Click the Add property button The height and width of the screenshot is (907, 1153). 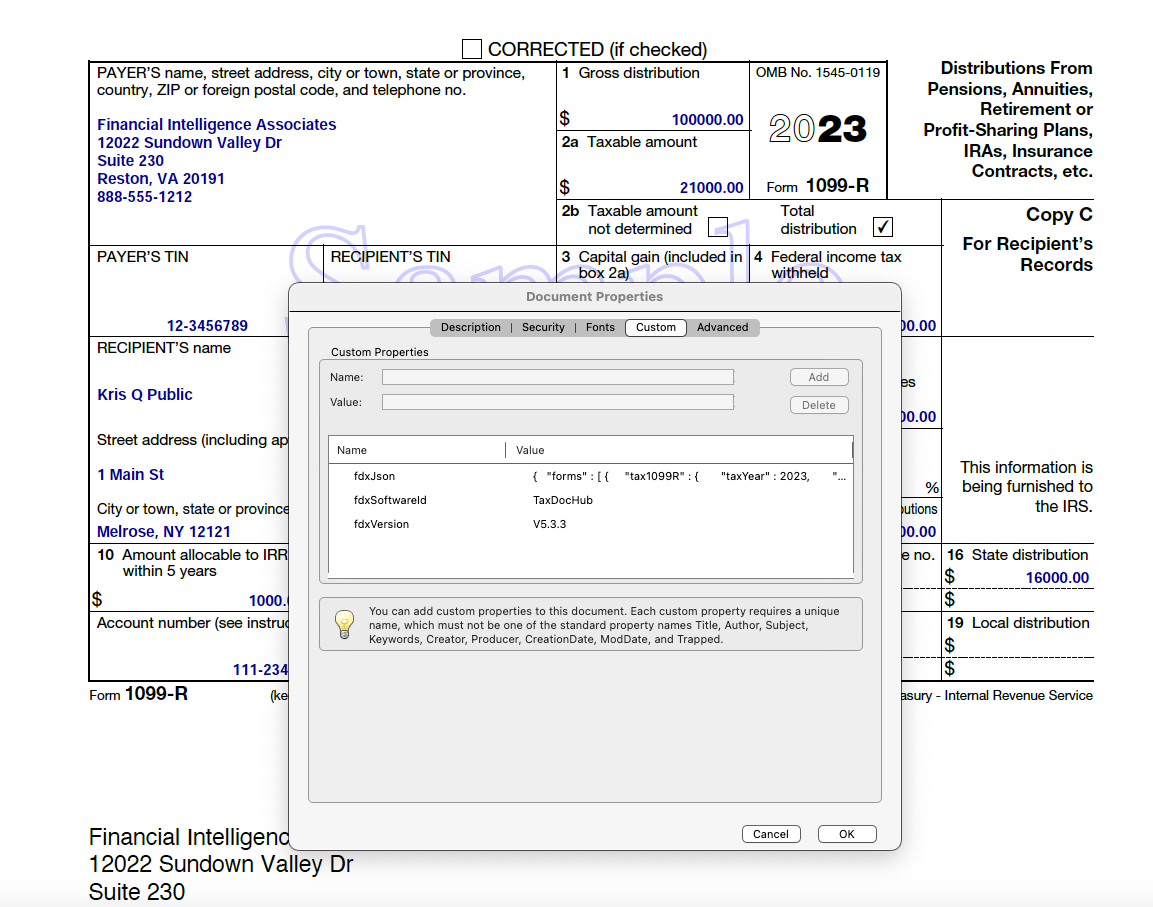[818, 377]
